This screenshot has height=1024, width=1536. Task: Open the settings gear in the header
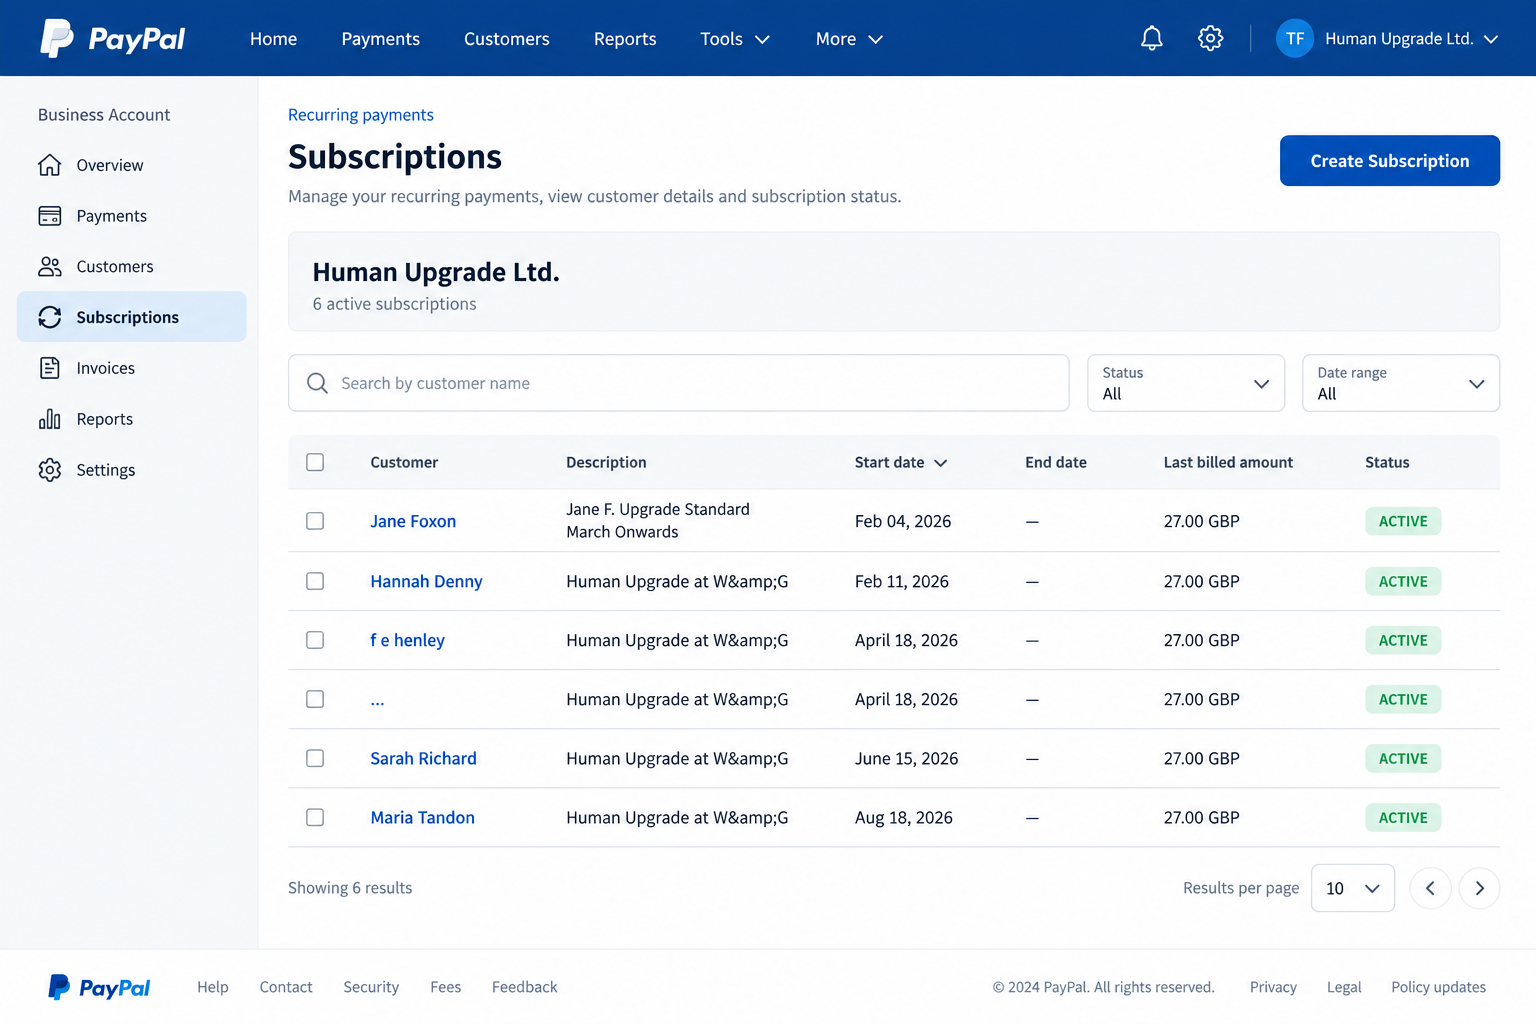1210,38
